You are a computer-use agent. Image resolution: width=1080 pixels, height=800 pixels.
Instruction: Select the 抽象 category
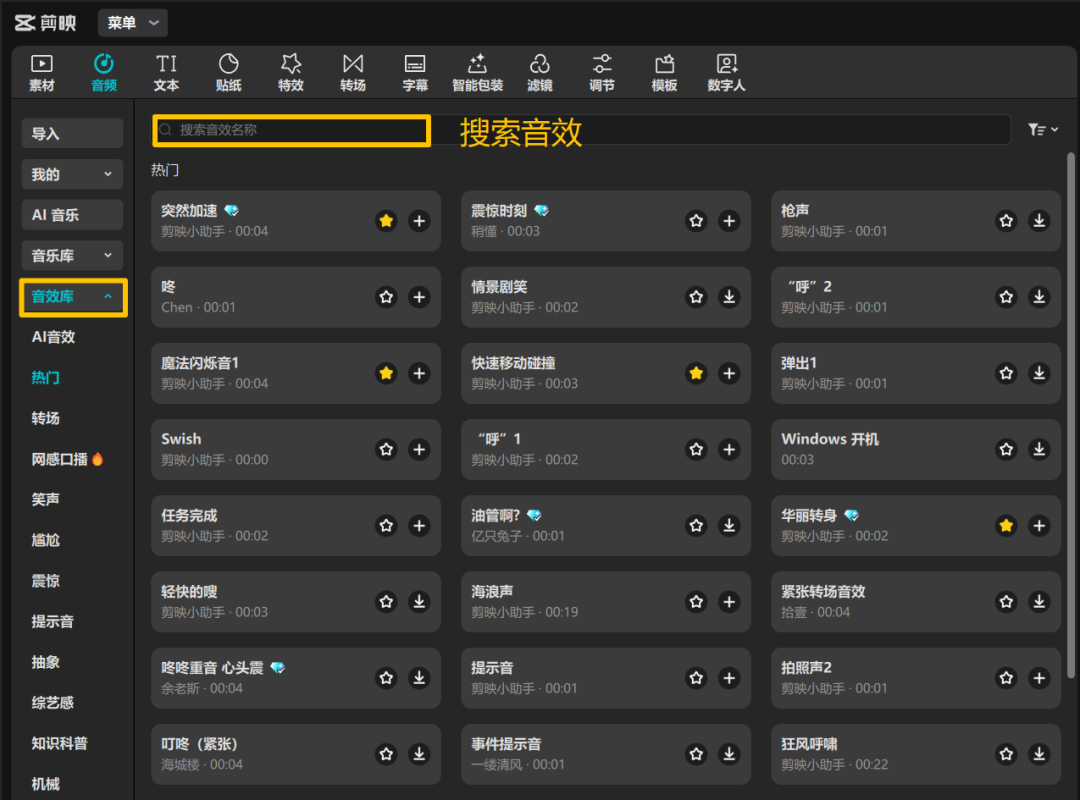pos(45,662)
